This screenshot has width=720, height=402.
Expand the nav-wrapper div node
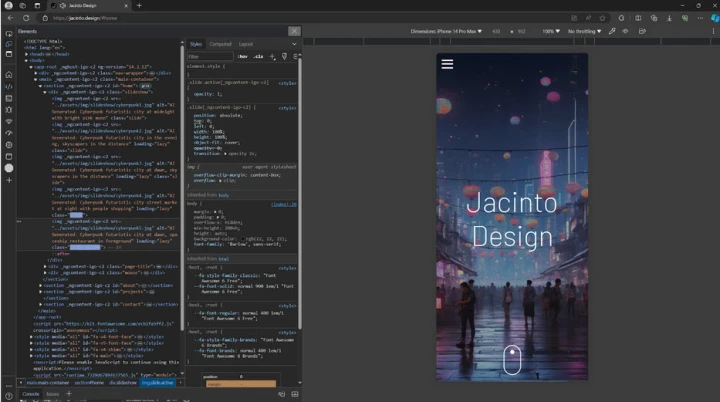(36, 73)
